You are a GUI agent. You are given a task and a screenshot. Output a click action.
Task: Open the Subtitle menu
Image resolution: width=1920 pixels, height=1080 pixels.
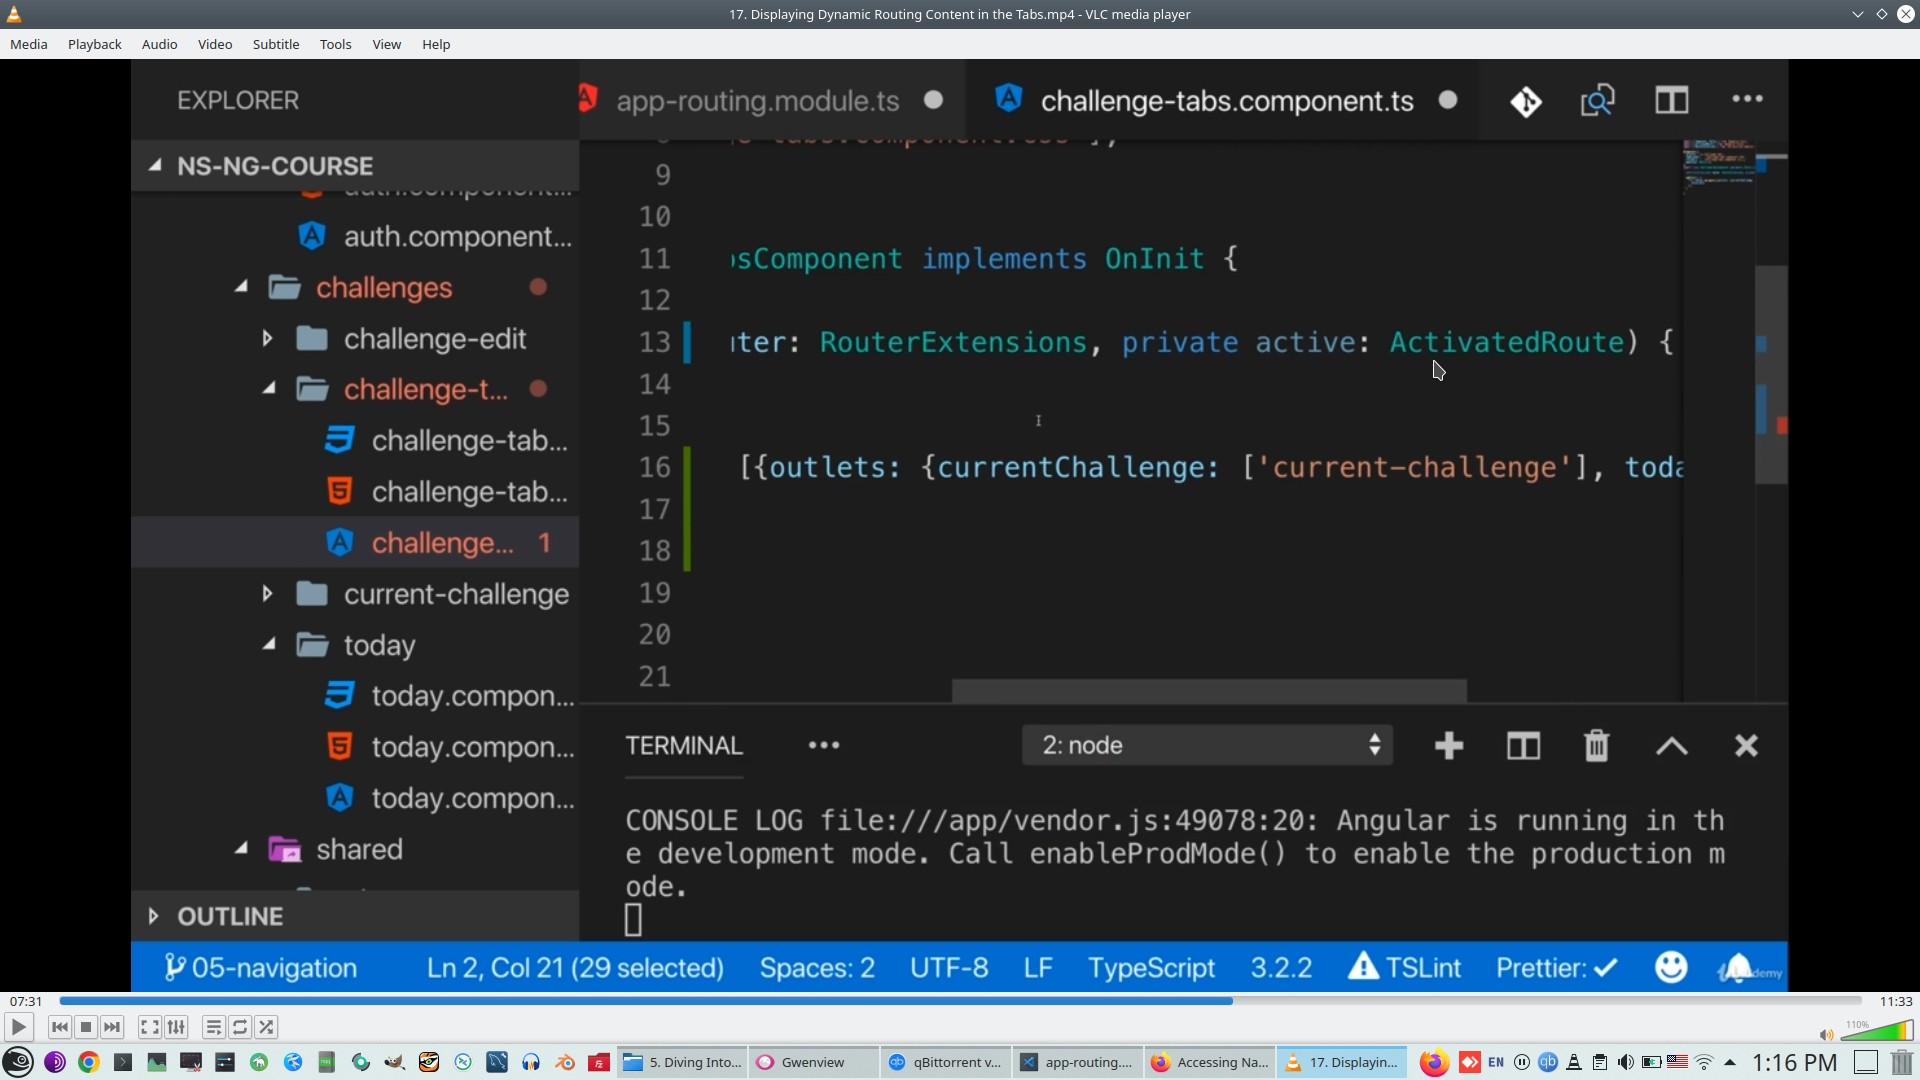275,44
